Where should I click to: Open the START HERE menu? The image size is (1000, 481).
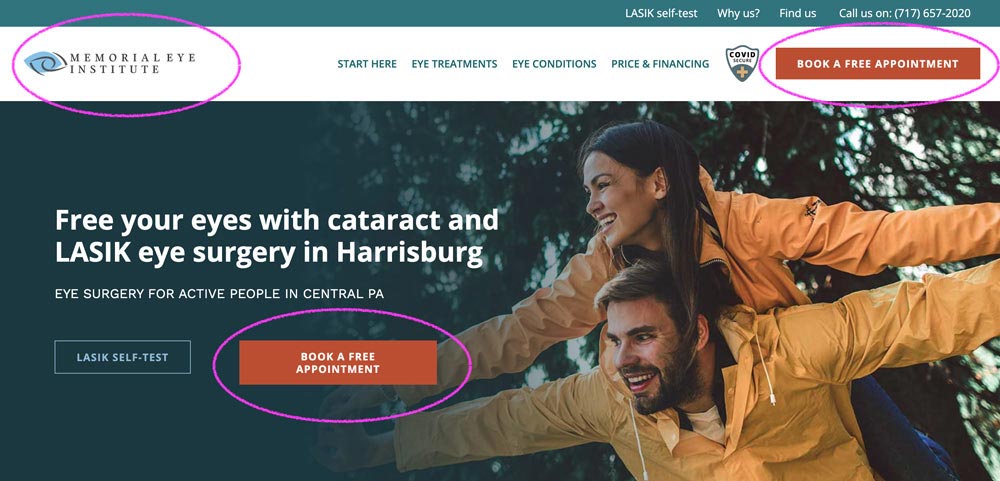tap(367, 64)
